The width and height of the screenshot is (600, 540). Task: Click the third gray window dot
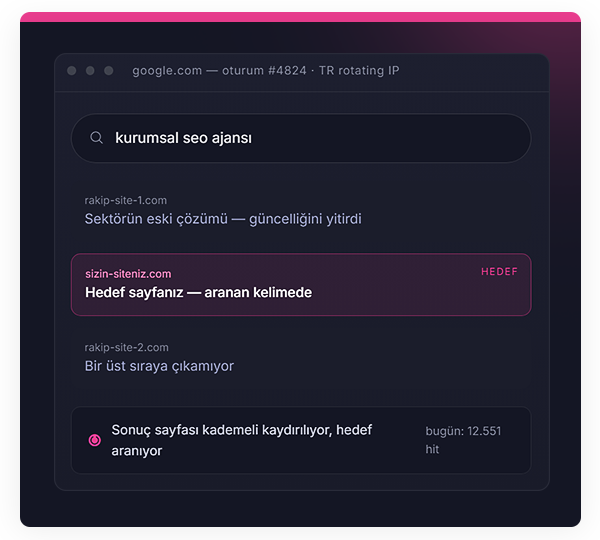pyautogui.click(x=109, y=70)
